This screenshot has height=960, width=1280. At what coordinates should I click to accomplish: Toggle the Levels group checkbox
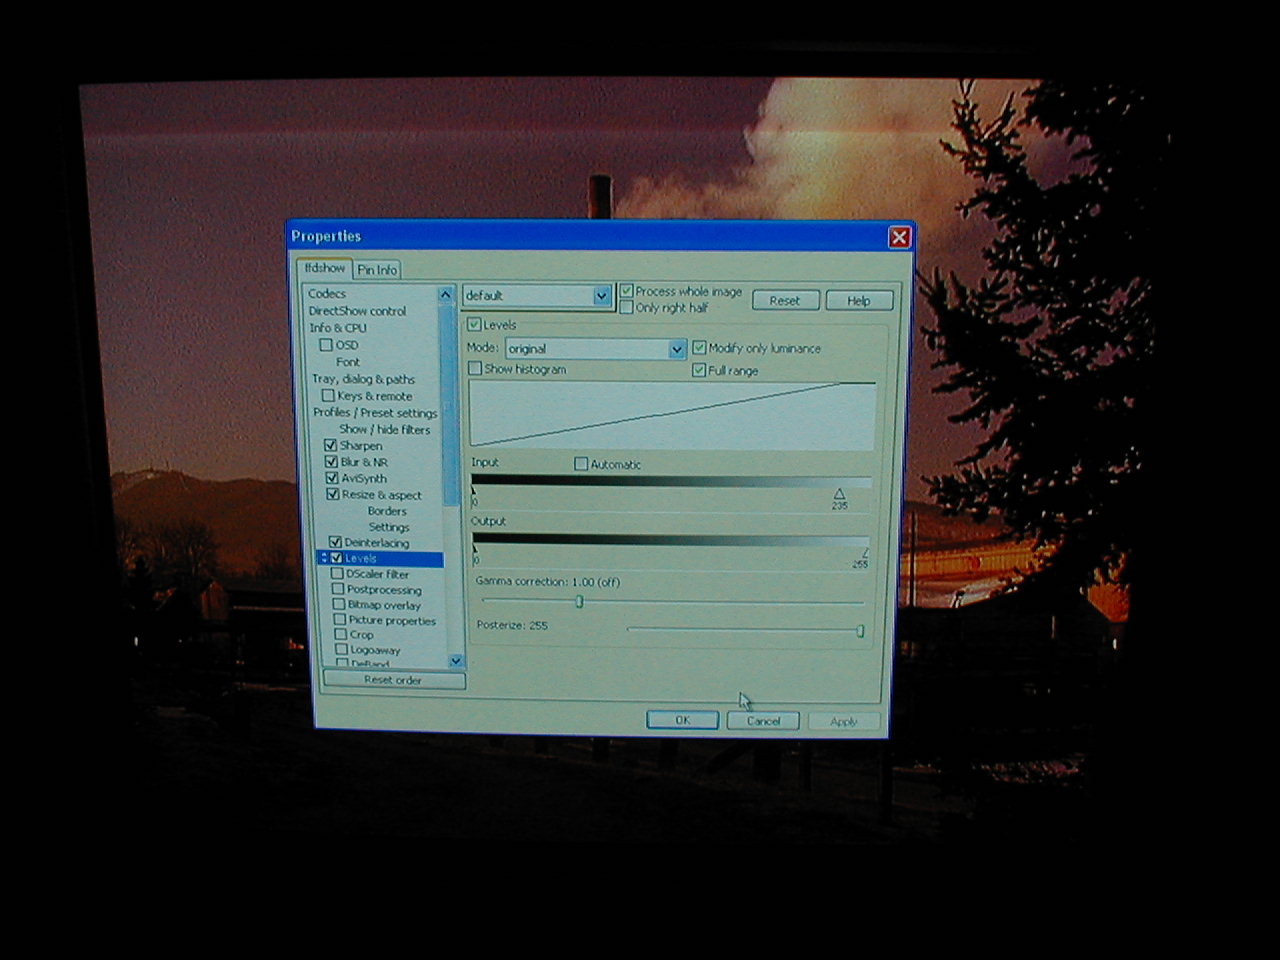click(474, 325)
